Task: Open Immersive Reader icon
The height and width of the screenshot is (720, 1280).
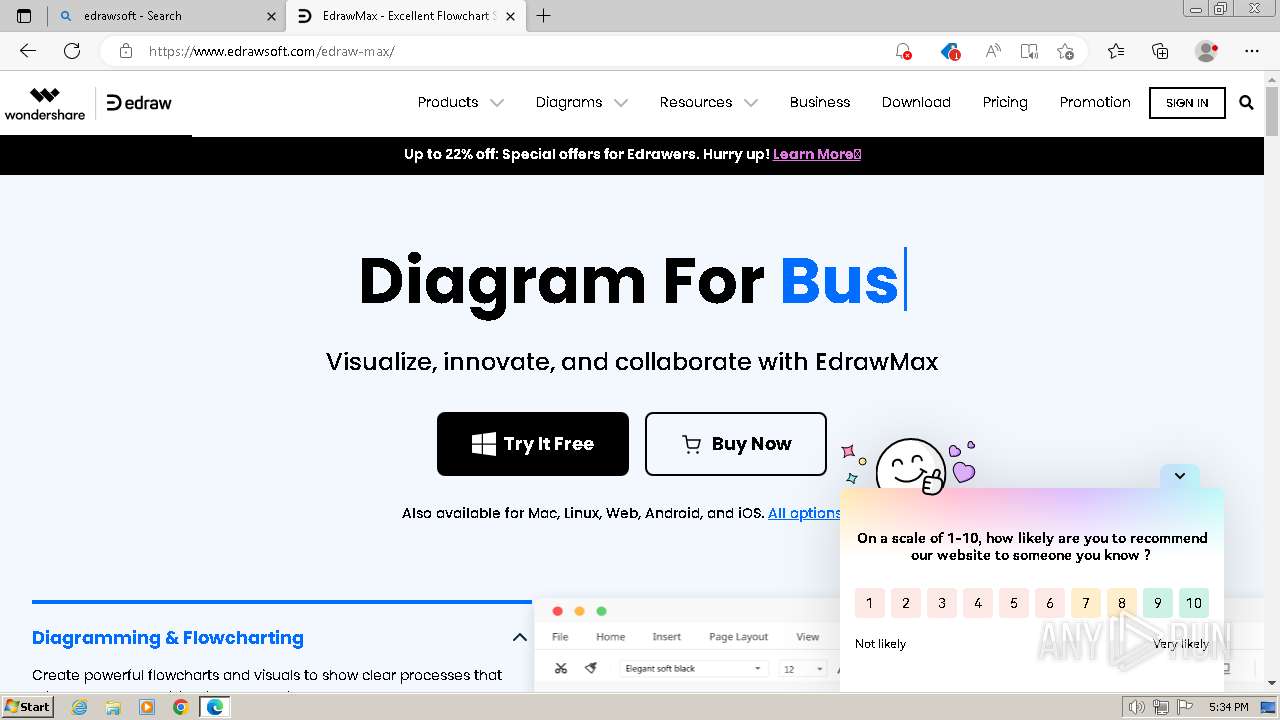Action: pyautogui.click(x=1029, y=51)
